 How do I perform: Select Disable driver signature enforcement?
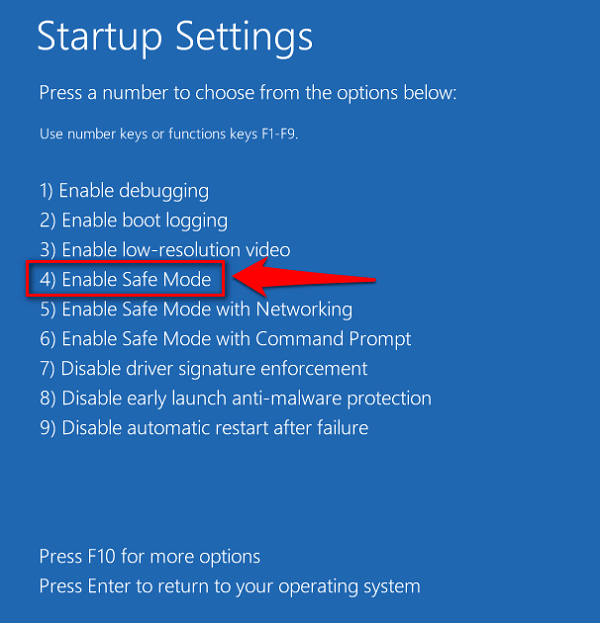point(204,369)
